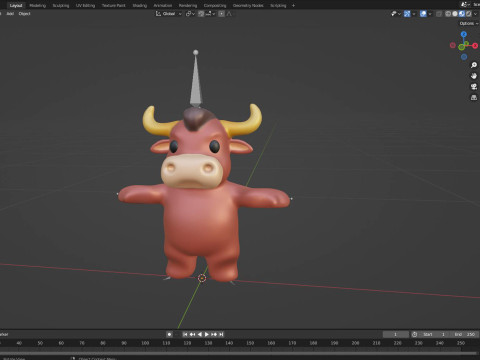Image resolution: width=480 pixels, height=360 pixels.
Task: Play animation in reverse
Action: 199,334
